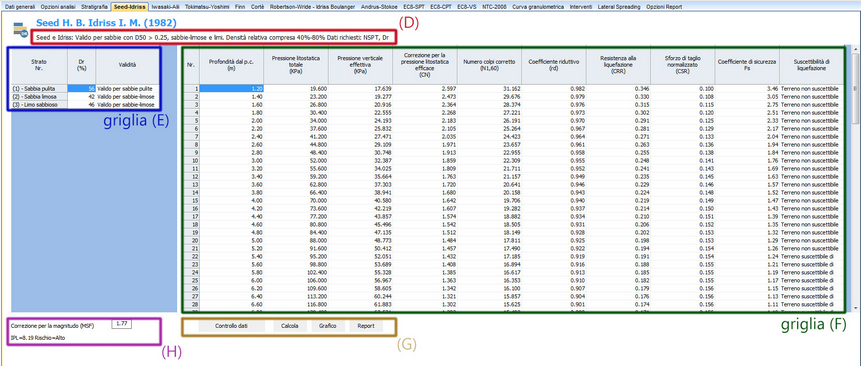The width and height of the screenshot is (861, 366).
Task: Click the Report button
Action: click(366, 325)
